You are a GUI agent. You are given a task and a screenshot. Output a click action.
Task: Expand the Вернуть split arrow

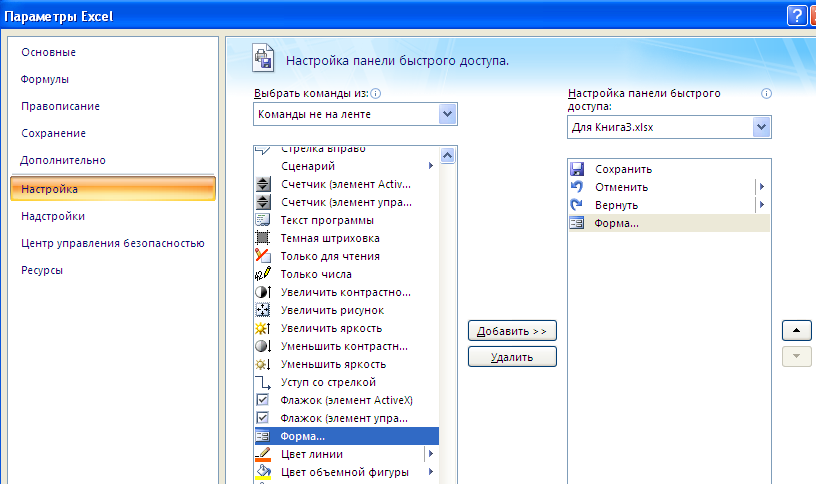coord(762,205)
